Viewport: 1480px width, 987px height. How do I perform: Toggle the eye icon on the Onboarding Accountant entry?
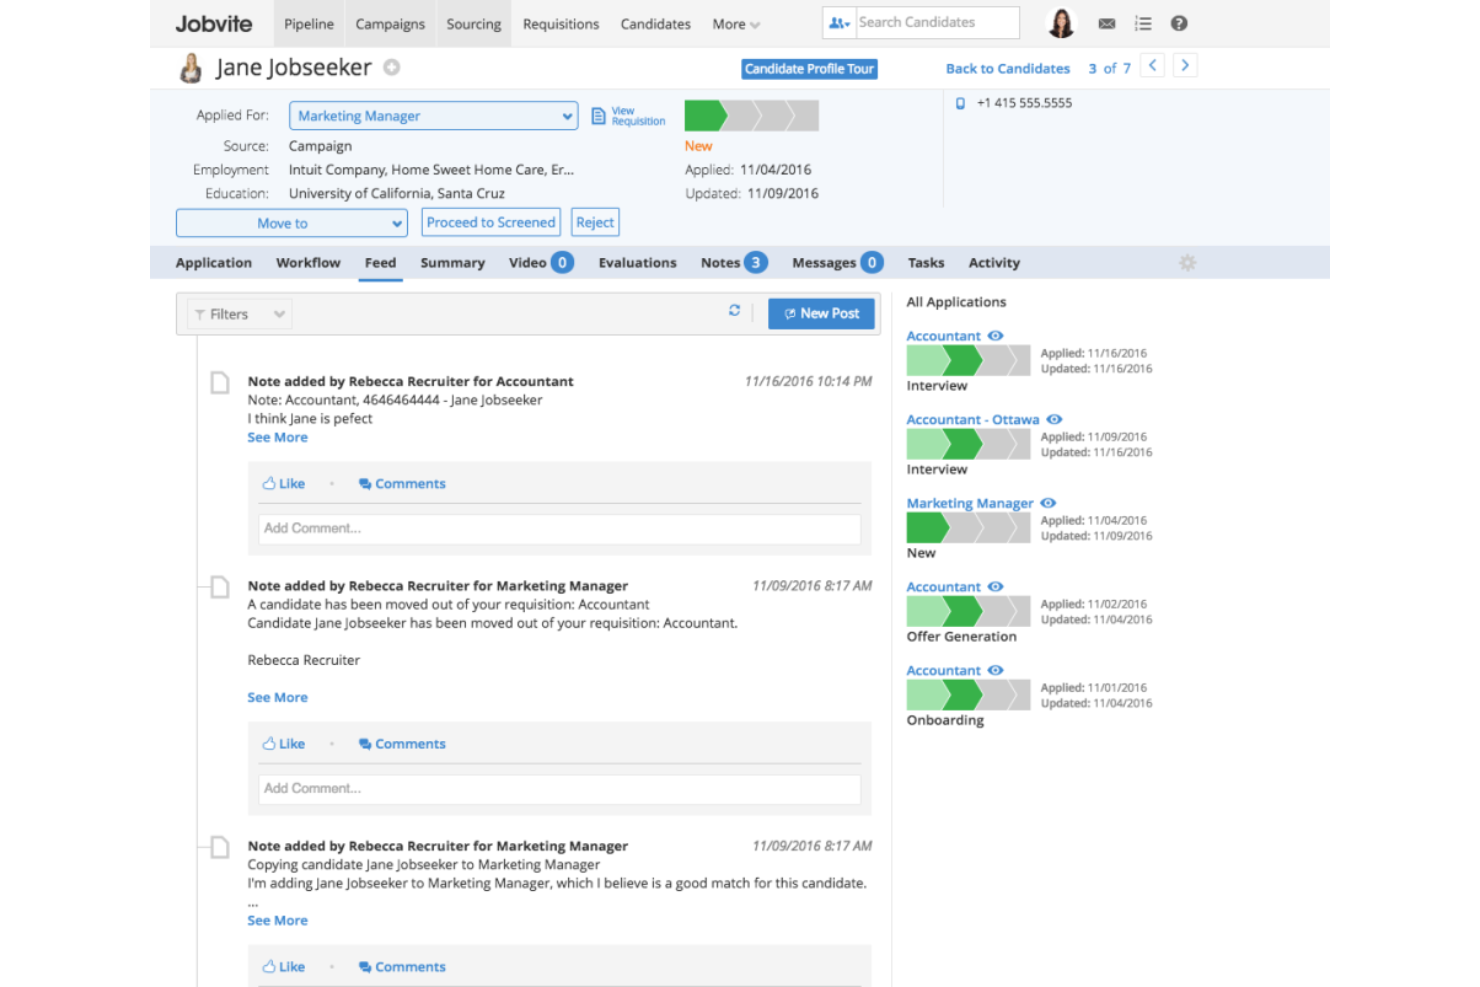point(995,670)
